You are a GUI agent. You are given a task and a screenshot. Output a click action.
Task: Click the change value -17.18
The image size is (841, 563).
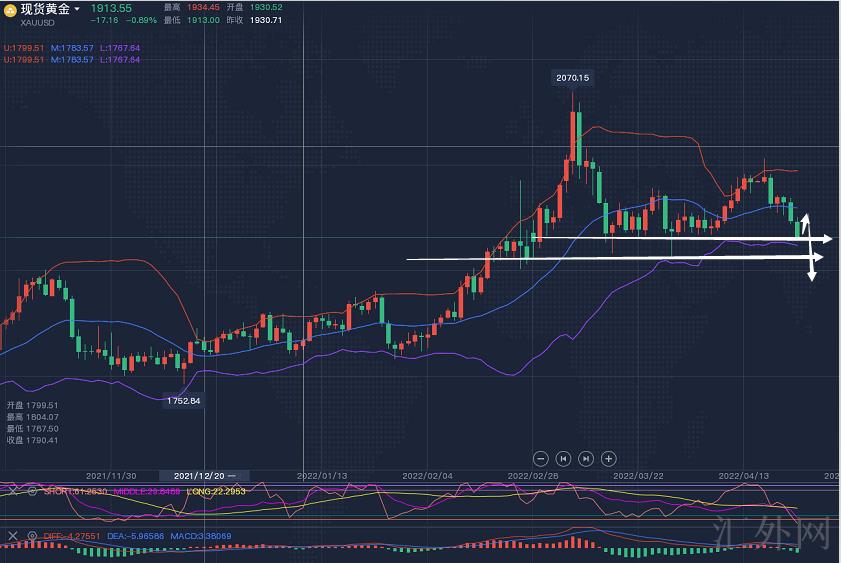[104, 20]
